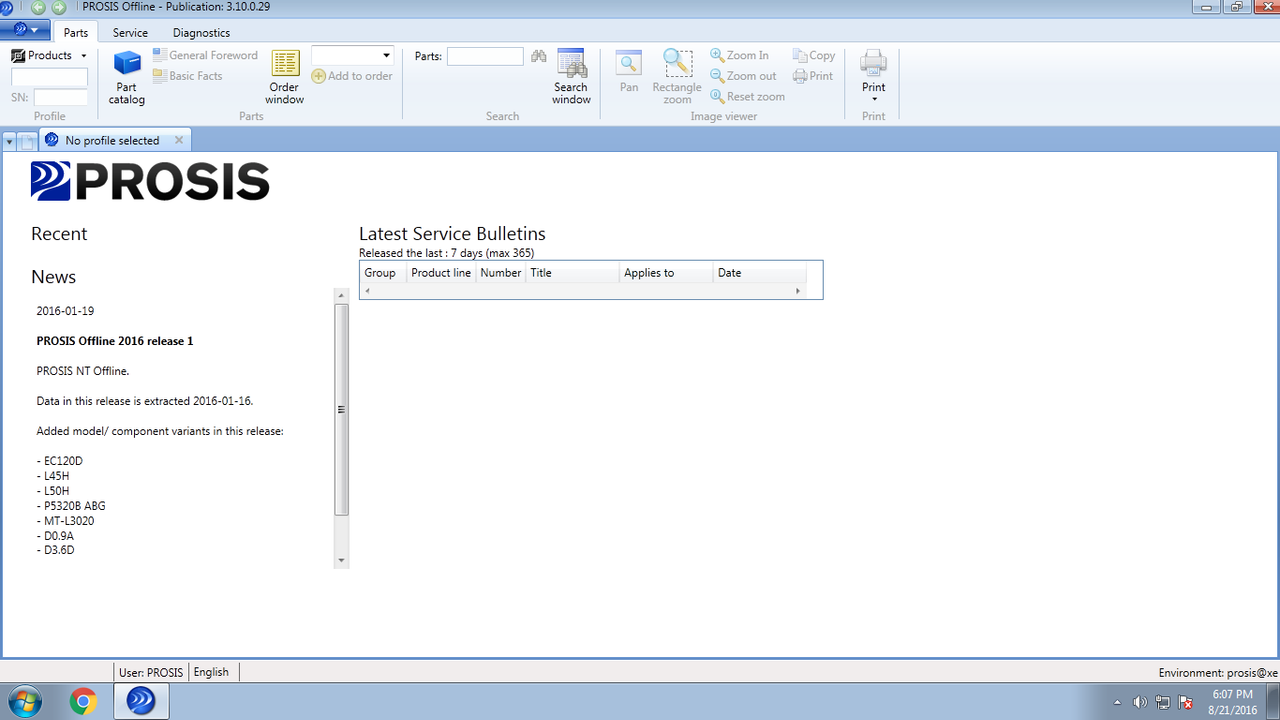Screen dimensions: 1280x720
Task: Click Zoom out in Image viewer
Action: click(x=743, y=76)
